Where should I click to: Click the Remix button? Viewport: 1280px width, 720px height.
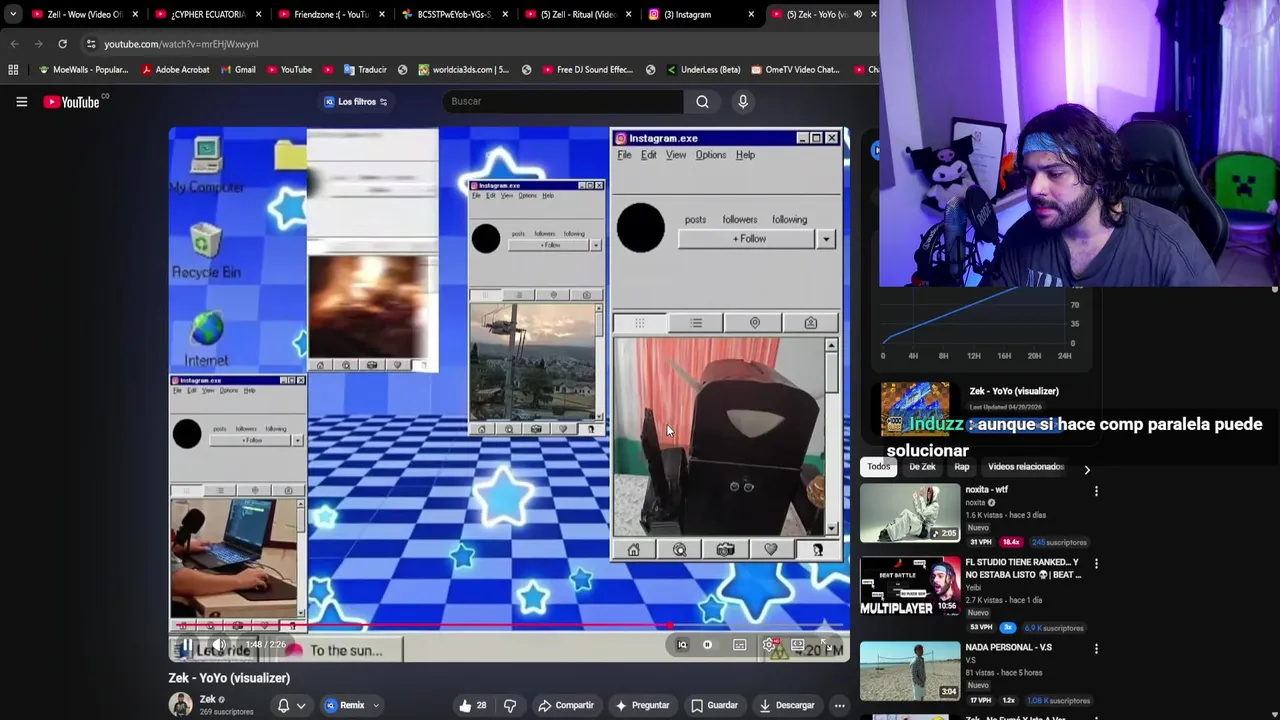pyautogui.click(x=345, y=705)
